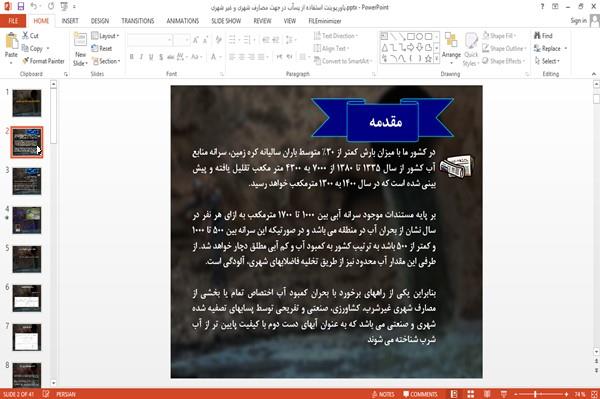This screenshot has width=600, height=399.
Task: Switch to the TRANSITIONS tab
Action: pos(138,21)
